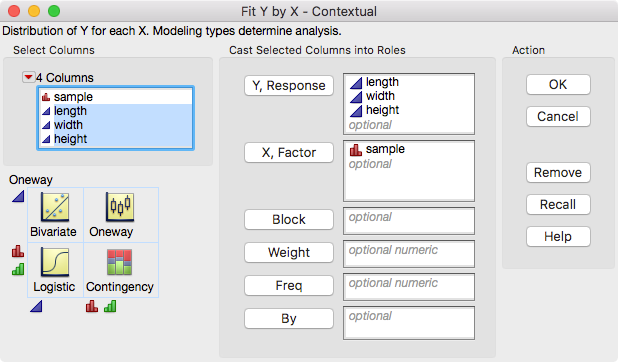Click the Y, Response role button

coord(289,86)
